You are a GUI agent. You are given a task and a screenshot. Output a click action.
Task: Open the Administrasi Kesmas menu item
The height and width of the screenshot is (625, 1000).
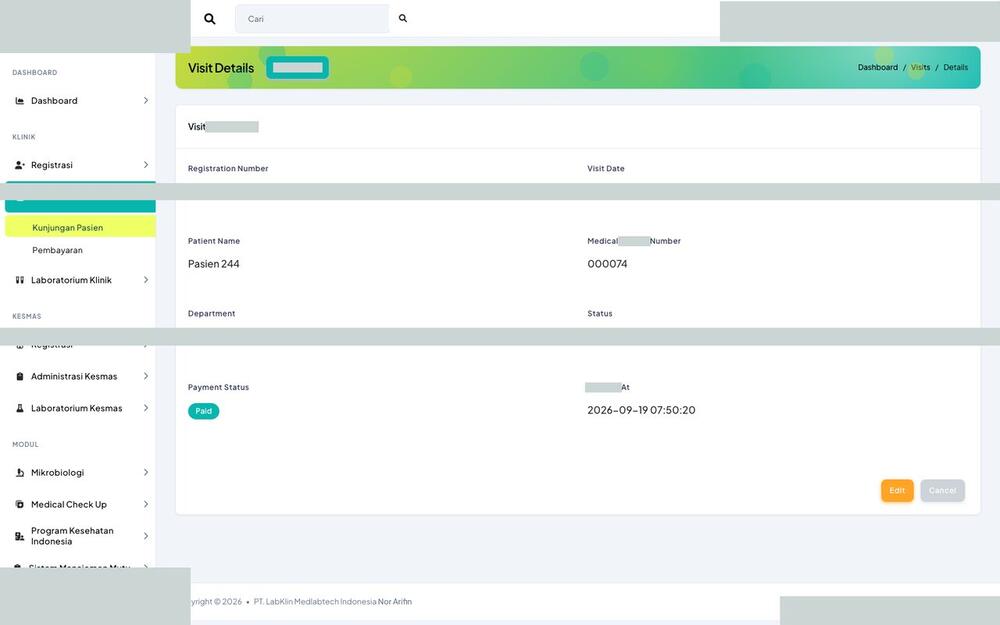tap(80, 376)
